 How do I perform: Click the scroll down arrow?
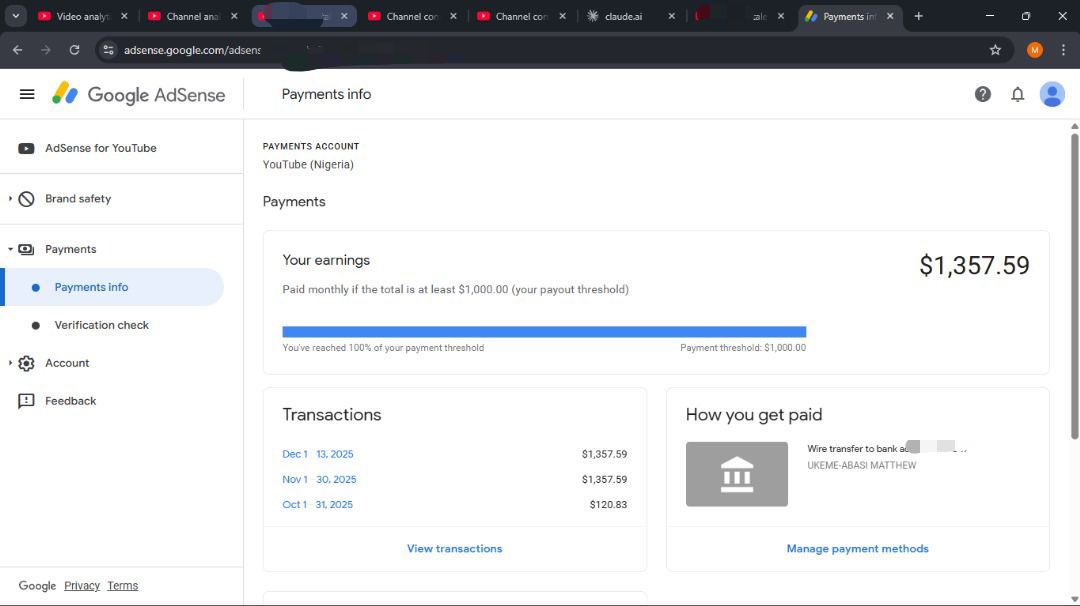coord(1074,599)
